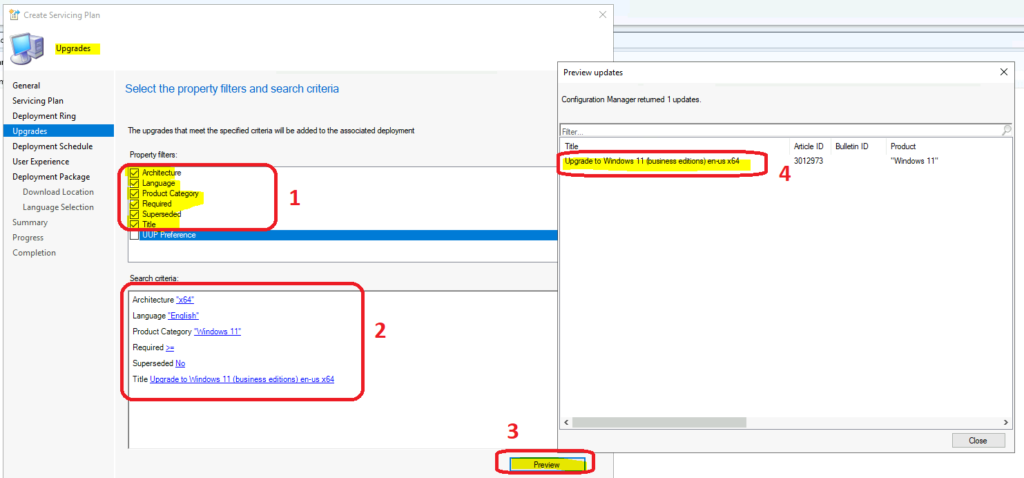The width and height of the screenshot is (1024, 478).
Task: Uncheck the Architecture property filter
Action: click(135, 173)
